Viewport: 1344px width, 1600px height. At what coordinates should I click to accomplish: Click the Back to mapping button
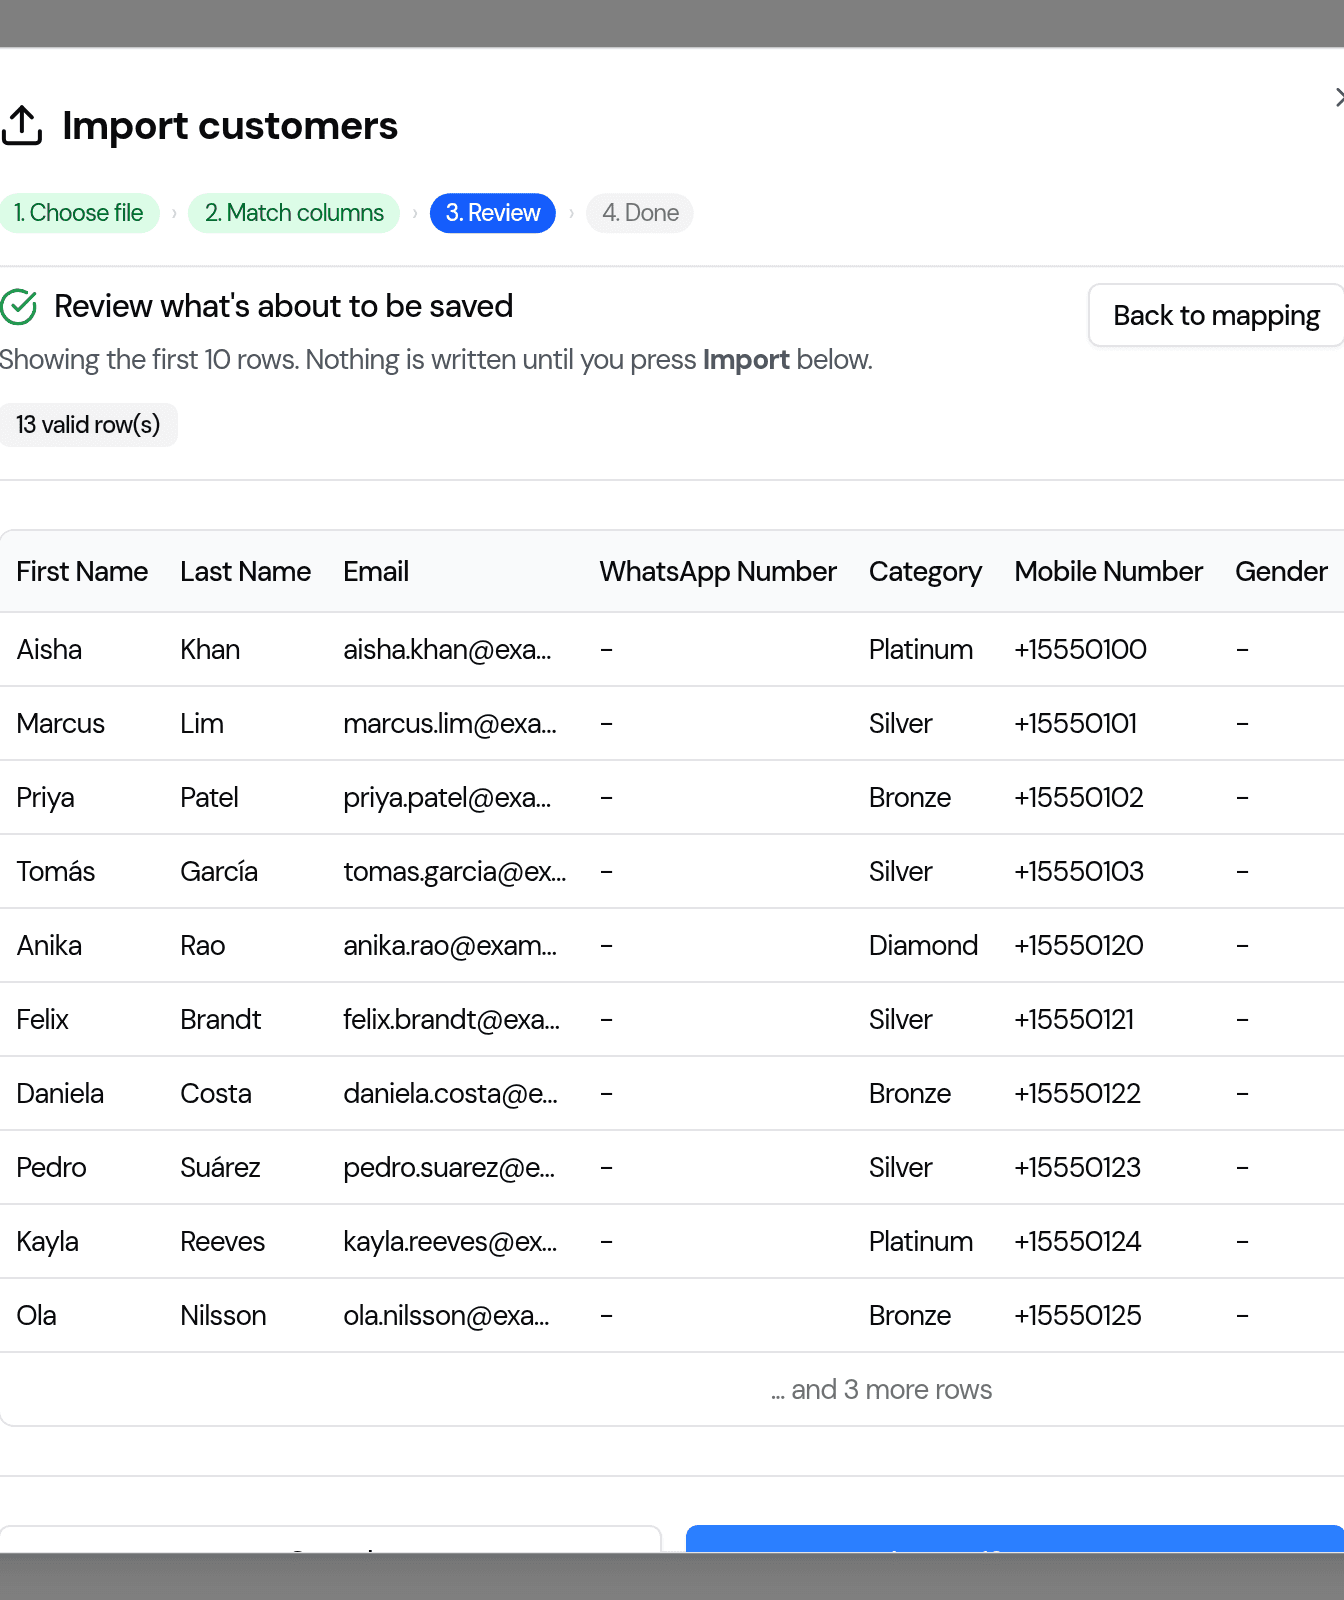pos(1216,315)
